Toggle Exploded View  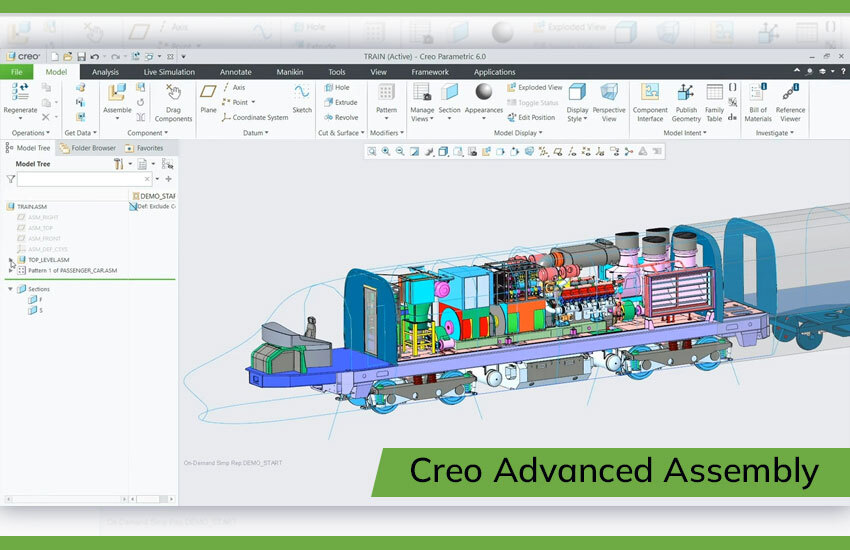[x=535, y=87]
